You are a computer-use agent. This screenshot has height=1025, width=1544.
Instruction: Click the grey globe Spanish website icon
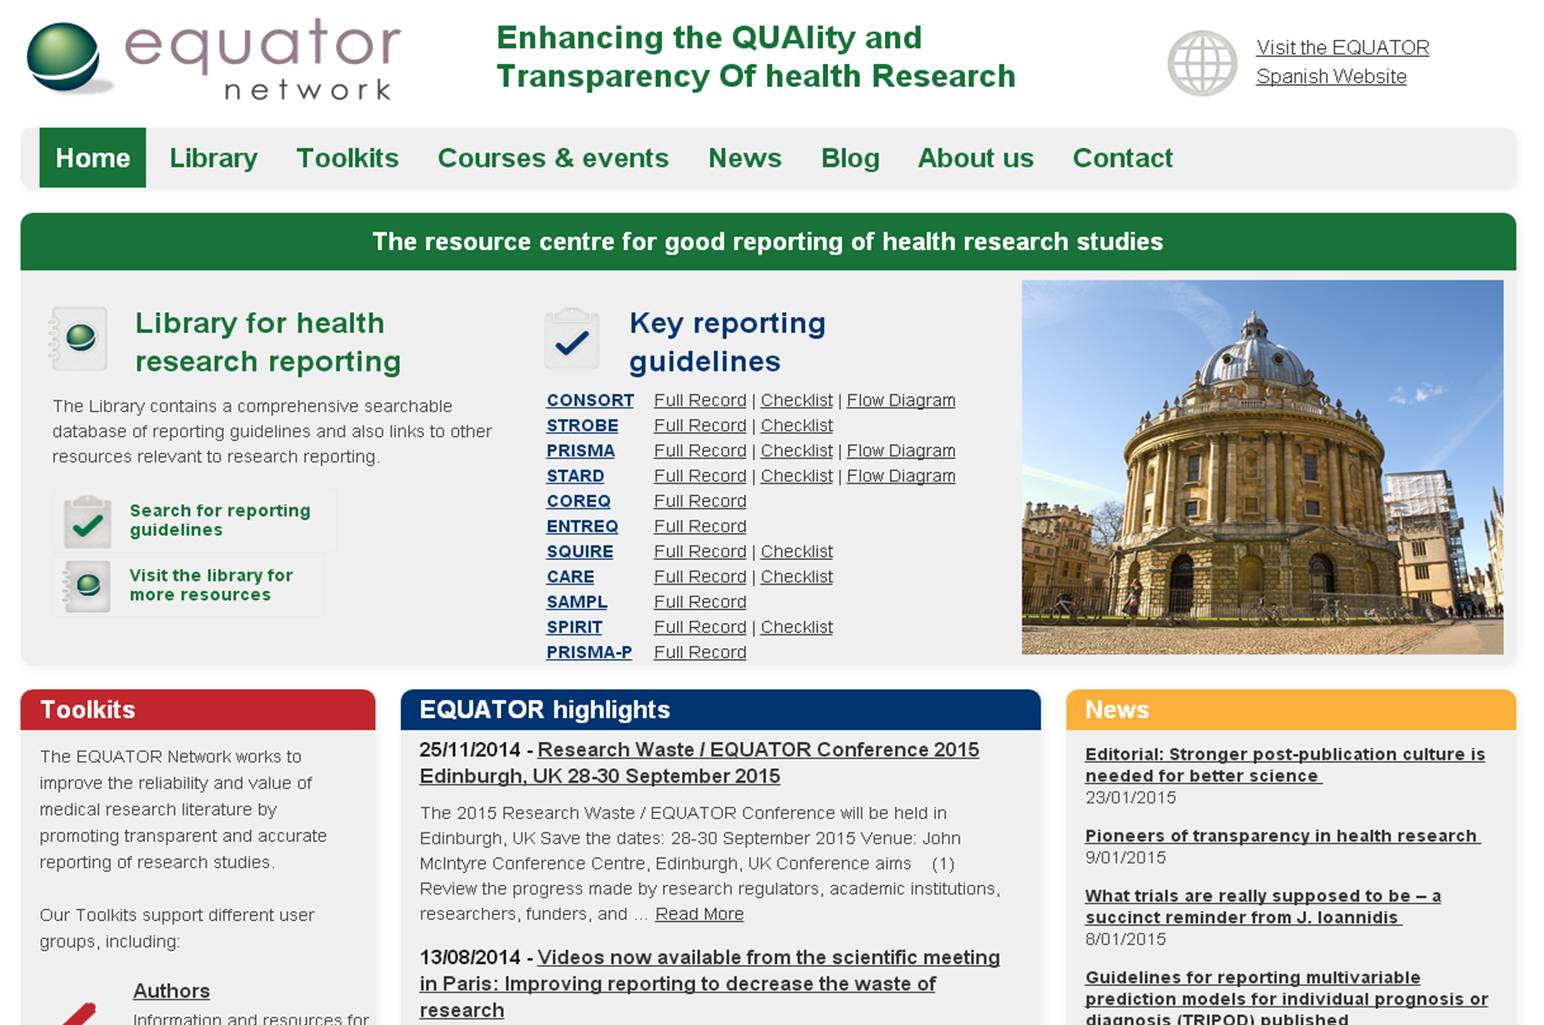pos(1201,63)
